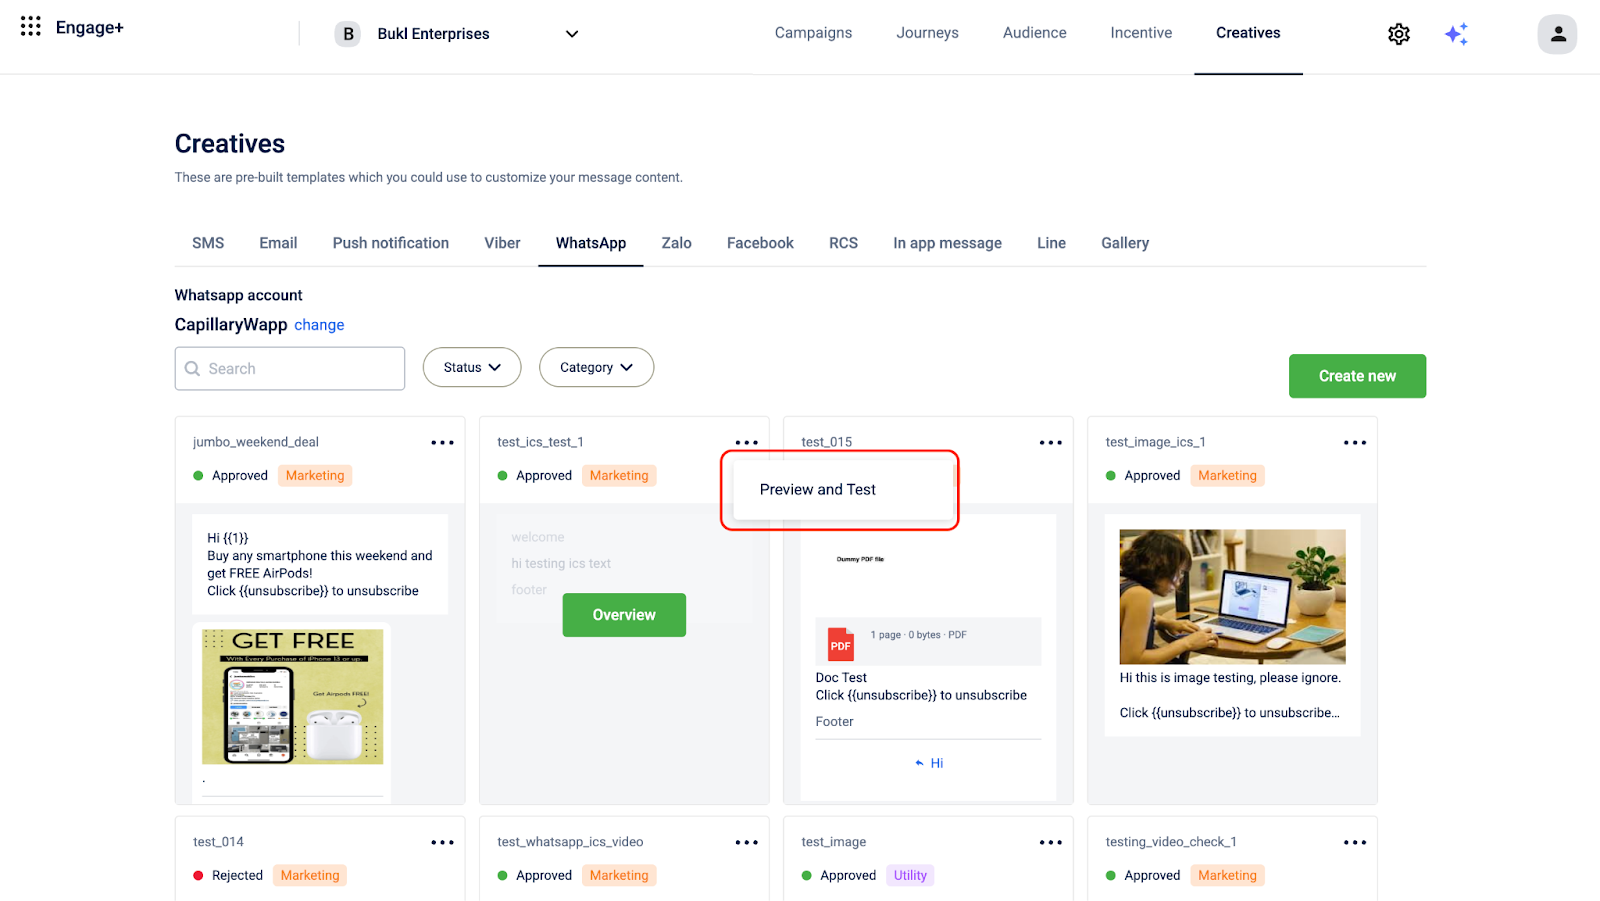Select the Creatives top menu
Viewport: 1600px width, 901px height.
click(1248, 33)
